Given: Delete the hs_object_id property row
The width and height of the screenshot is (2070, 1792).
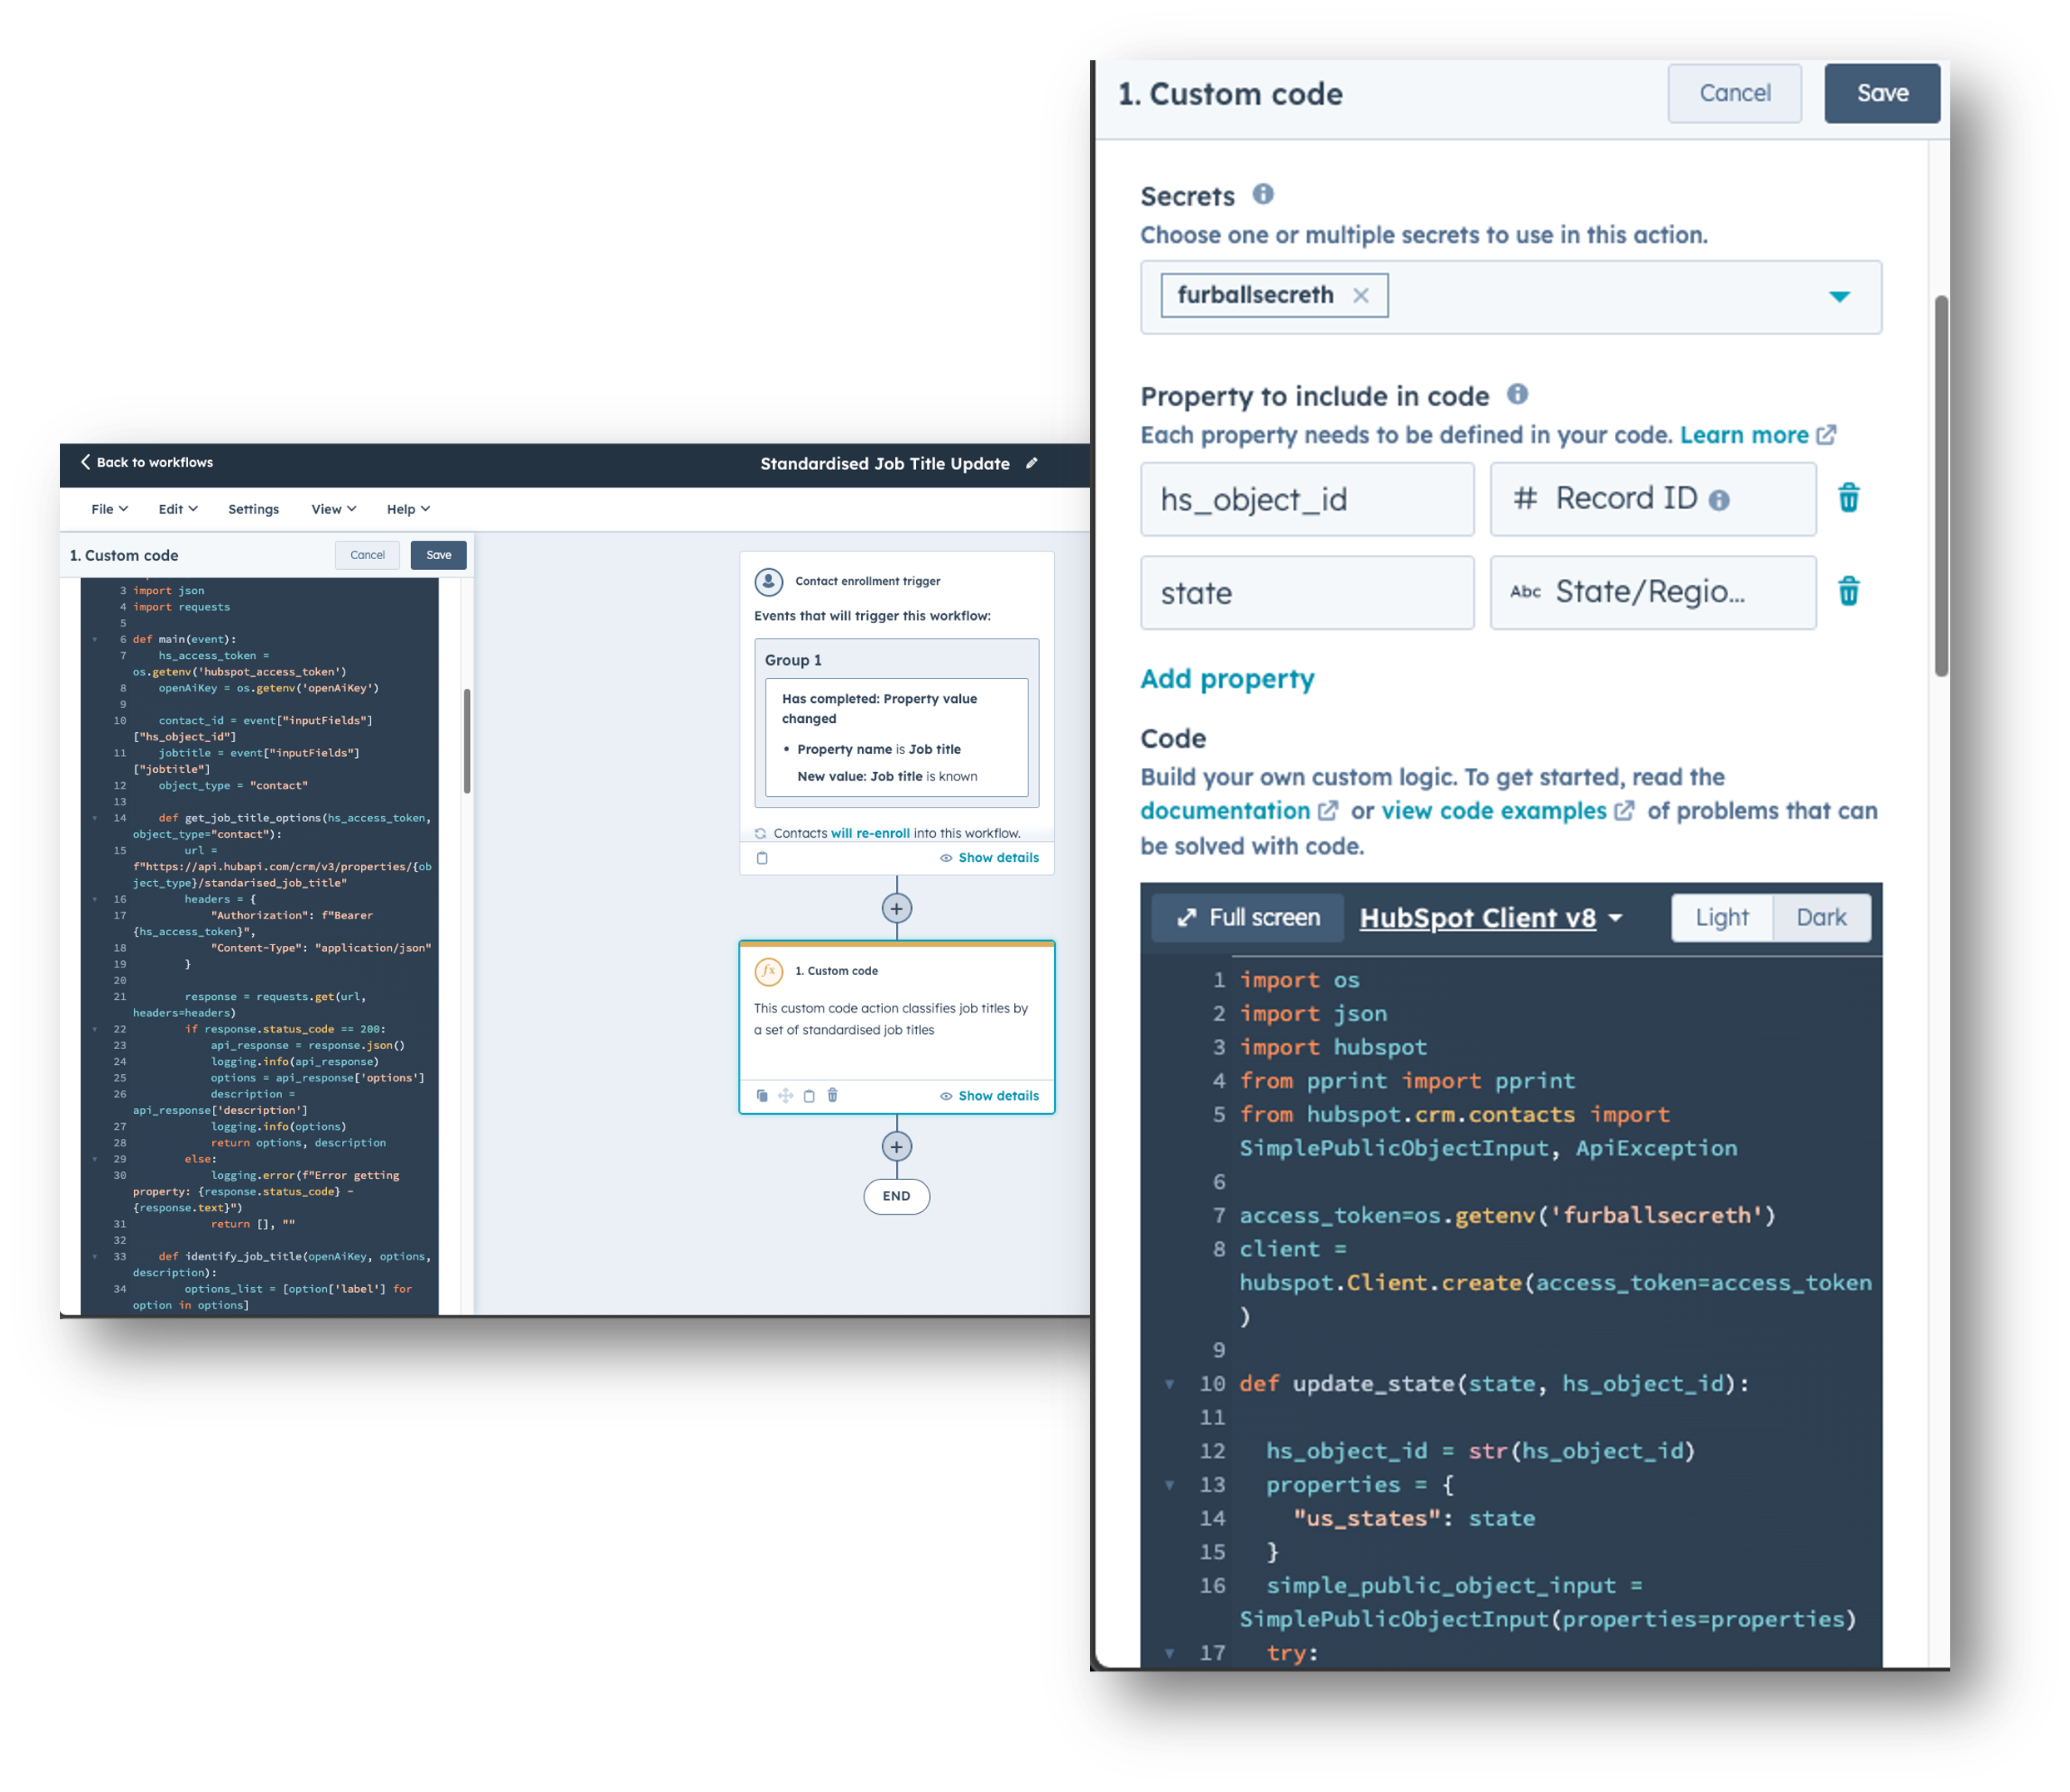Looking at the screenshot, I should point(1848,498).
